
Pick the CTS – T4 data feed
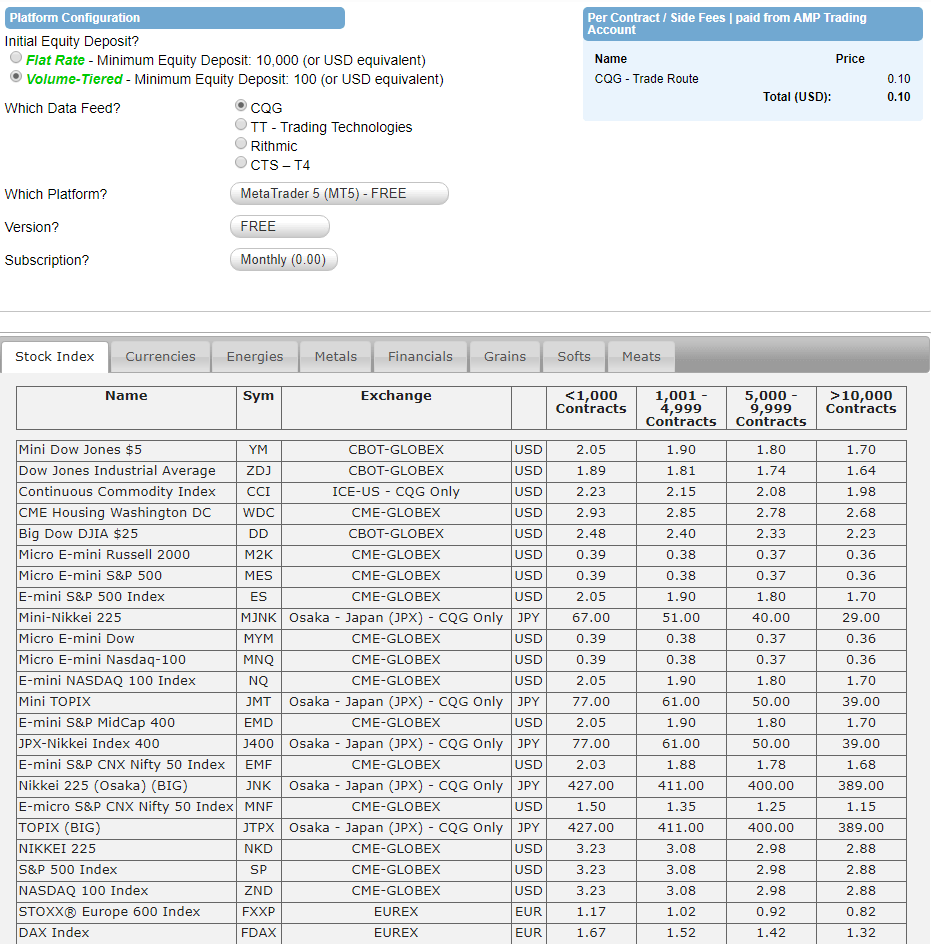[x=241, y=163]
